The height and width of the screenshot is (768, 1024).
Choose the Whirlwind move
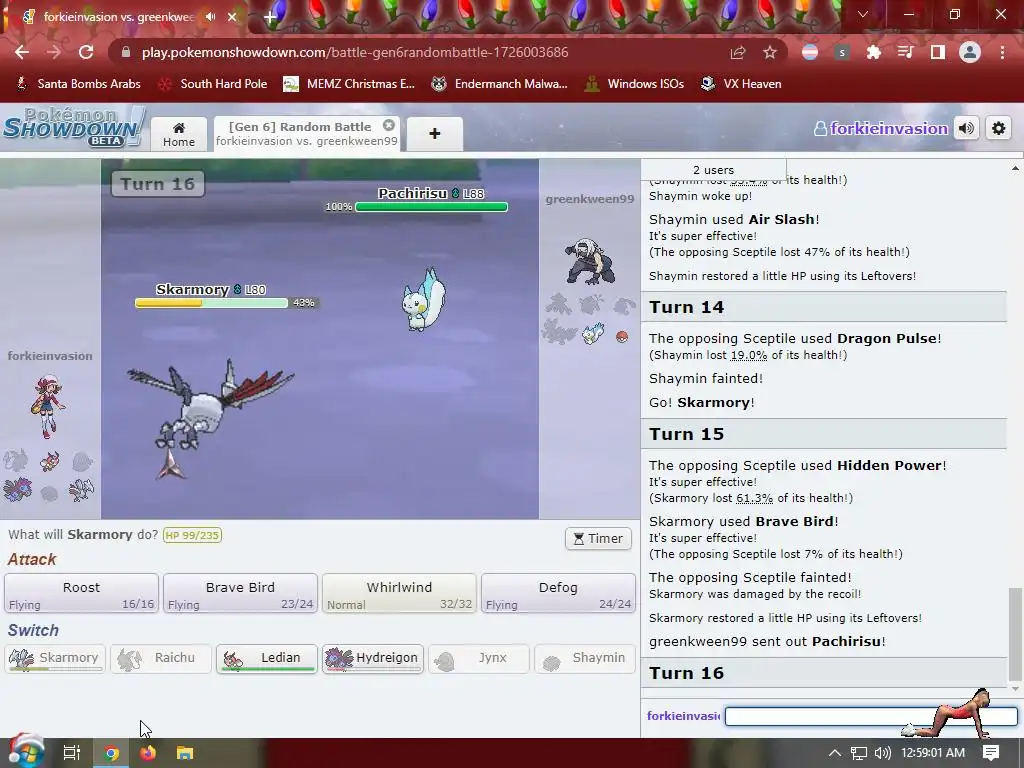click(399, 594)
